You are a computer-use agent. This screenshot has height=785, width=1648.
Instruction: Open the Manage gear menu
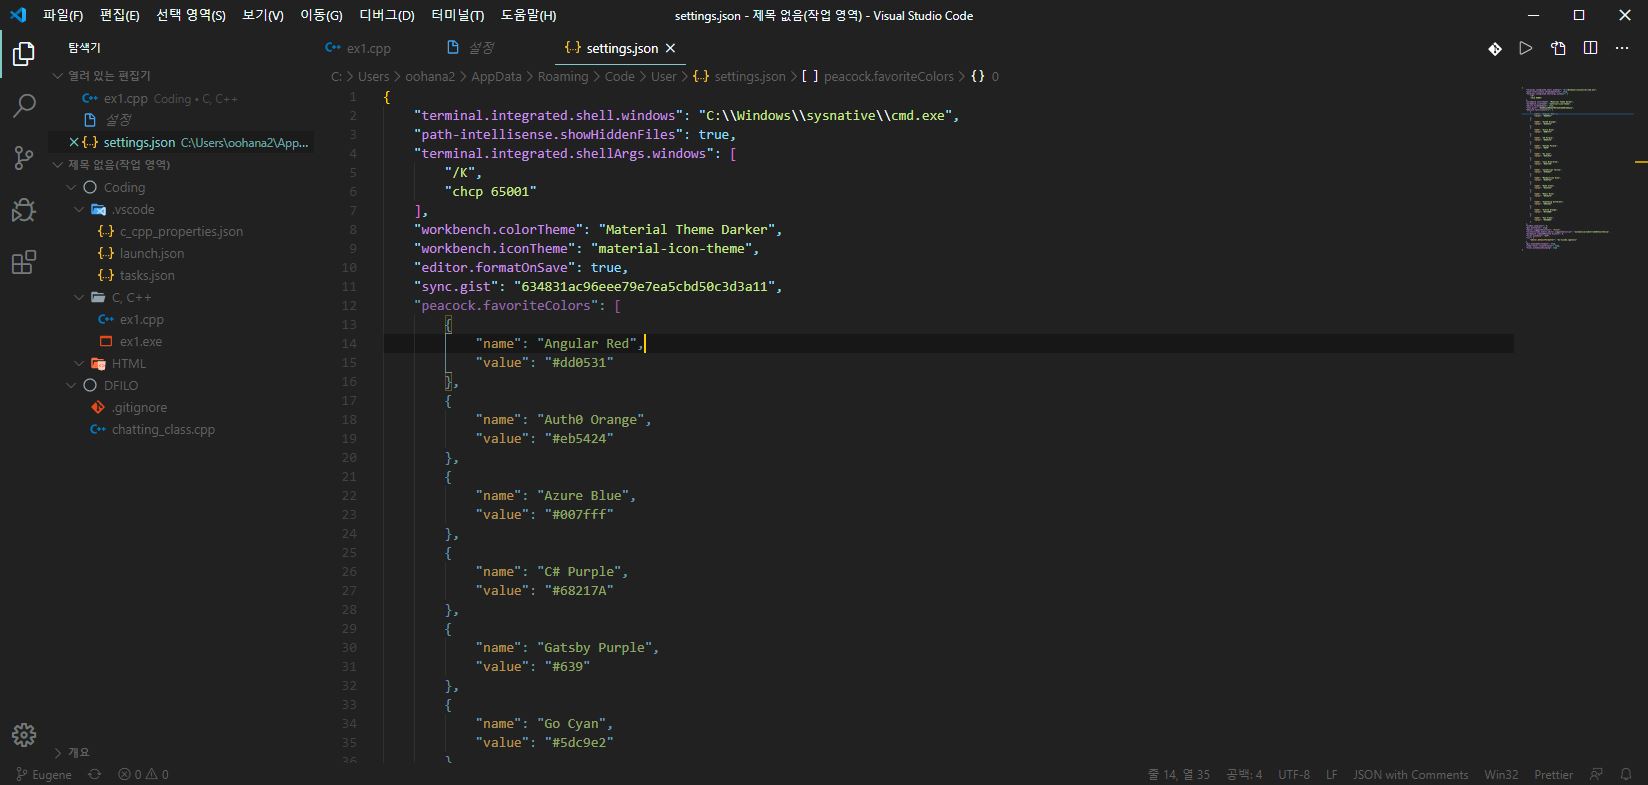[24, 735]
